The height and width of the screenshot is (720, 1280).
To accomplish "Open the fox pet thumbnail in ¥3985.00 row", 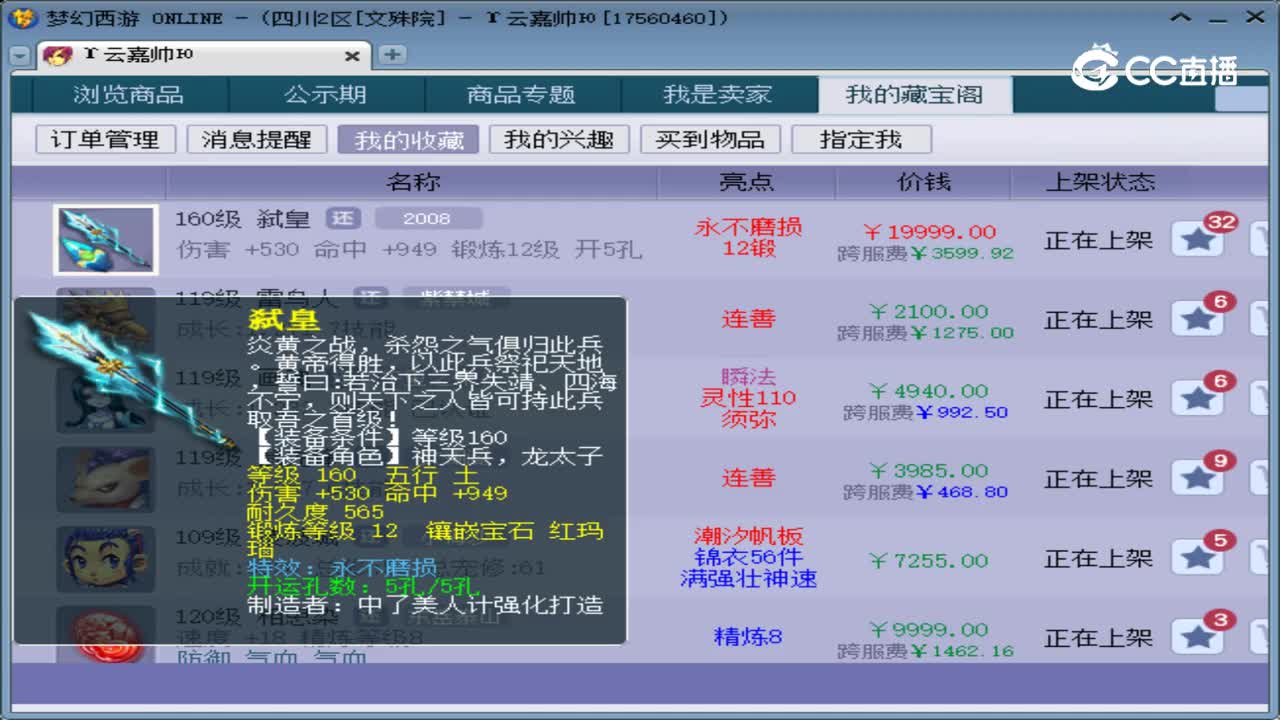I will tap(105, 479).
